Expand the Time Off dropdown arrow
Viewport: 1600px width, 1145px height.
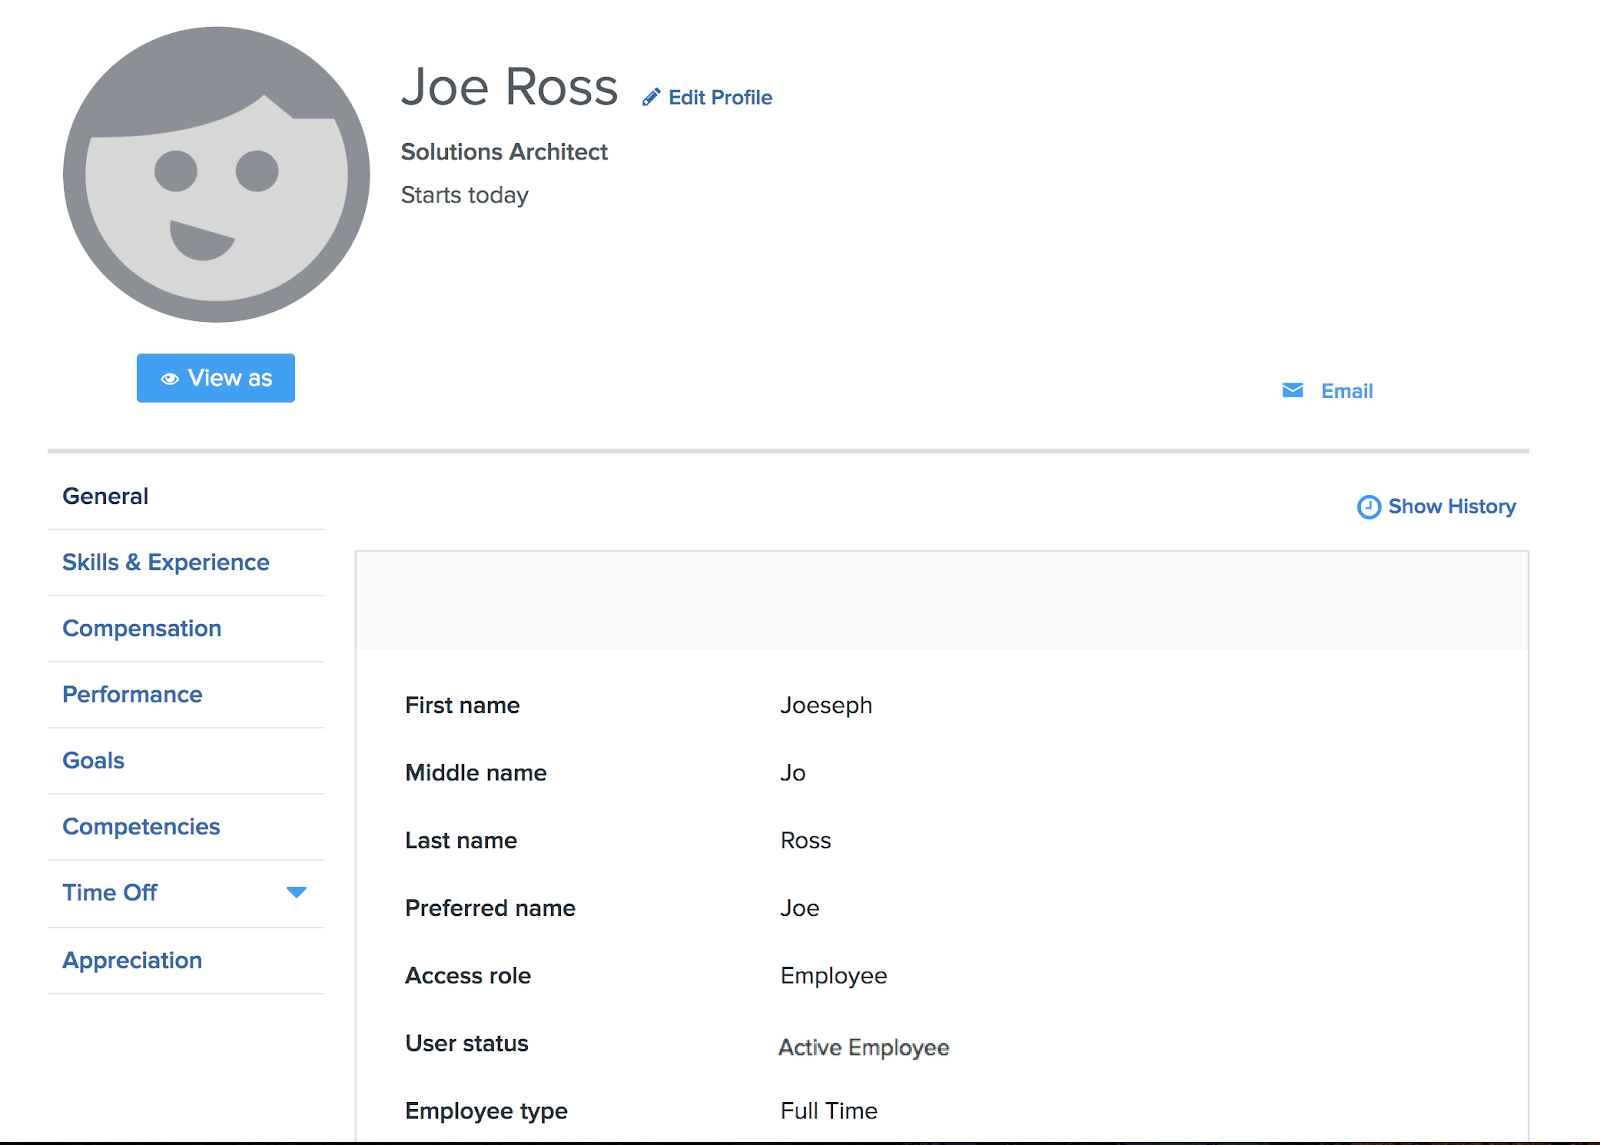coord(296,892)
